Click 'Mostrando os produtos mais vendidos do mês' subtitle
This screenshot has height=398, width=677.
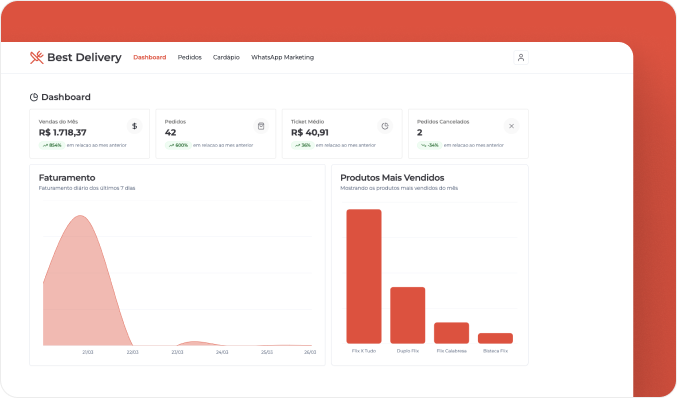pyautogui.click(x=399, y=188)
